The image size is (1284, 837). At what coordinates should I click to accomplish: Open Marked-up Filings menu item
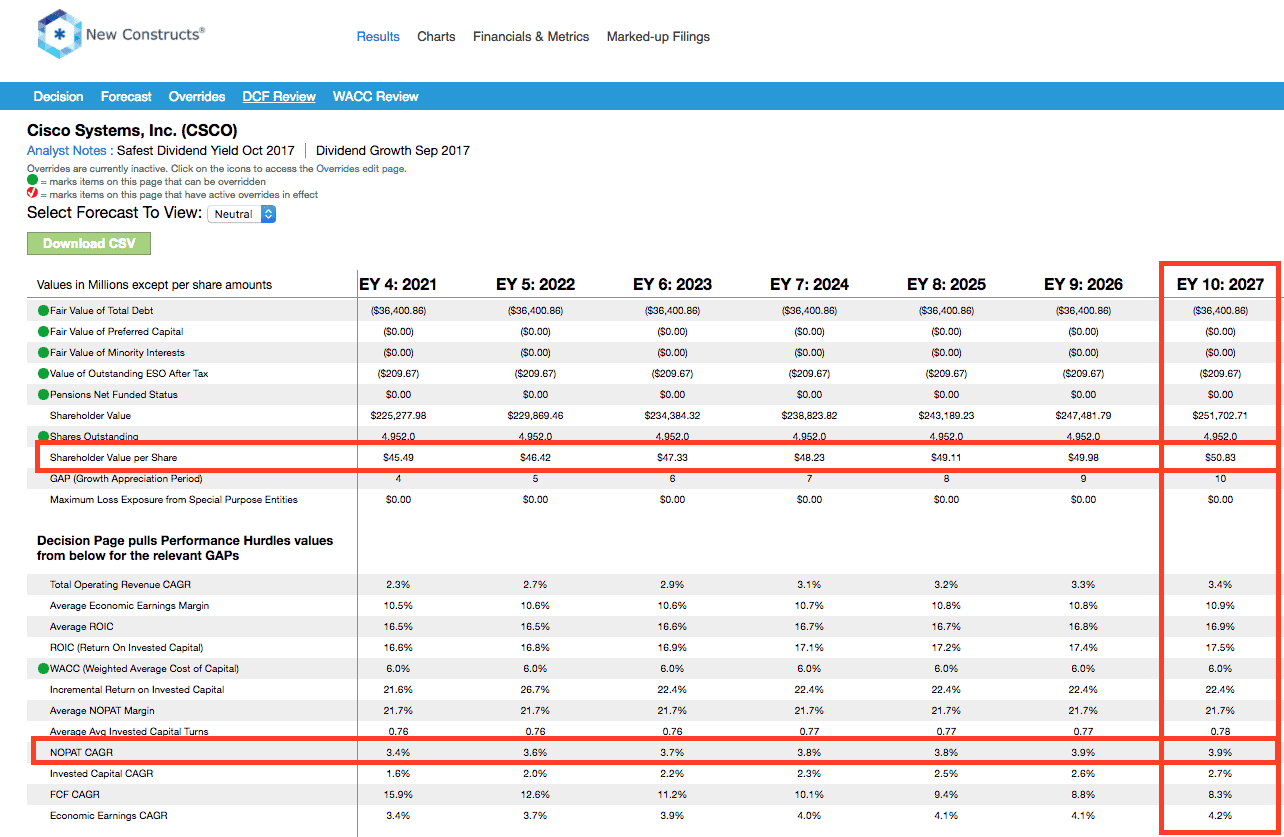pyautogui.click(x=658, y=36)
